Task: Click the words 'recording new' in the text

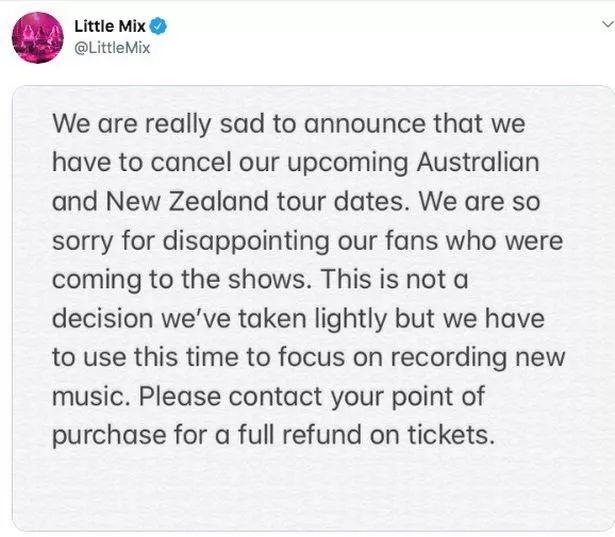Action: click(478, 359)
